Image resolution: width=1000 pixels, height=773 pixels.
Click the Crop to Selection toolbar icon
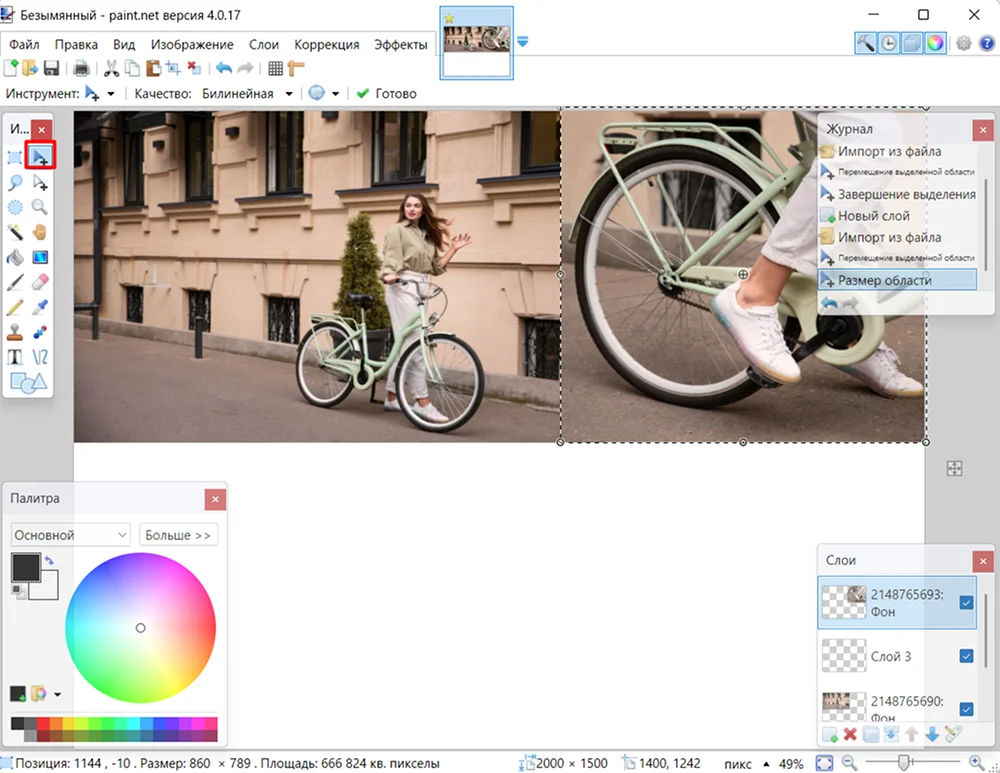point(173,68)
